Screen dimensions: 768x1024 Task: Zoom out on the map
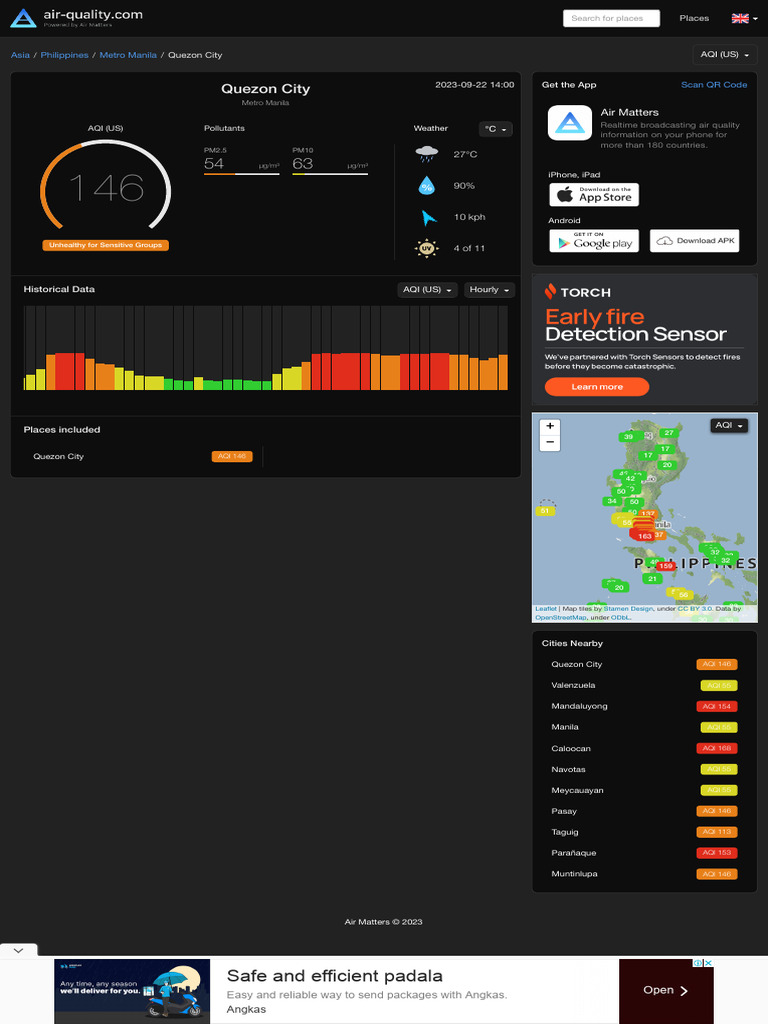(550, 442)
